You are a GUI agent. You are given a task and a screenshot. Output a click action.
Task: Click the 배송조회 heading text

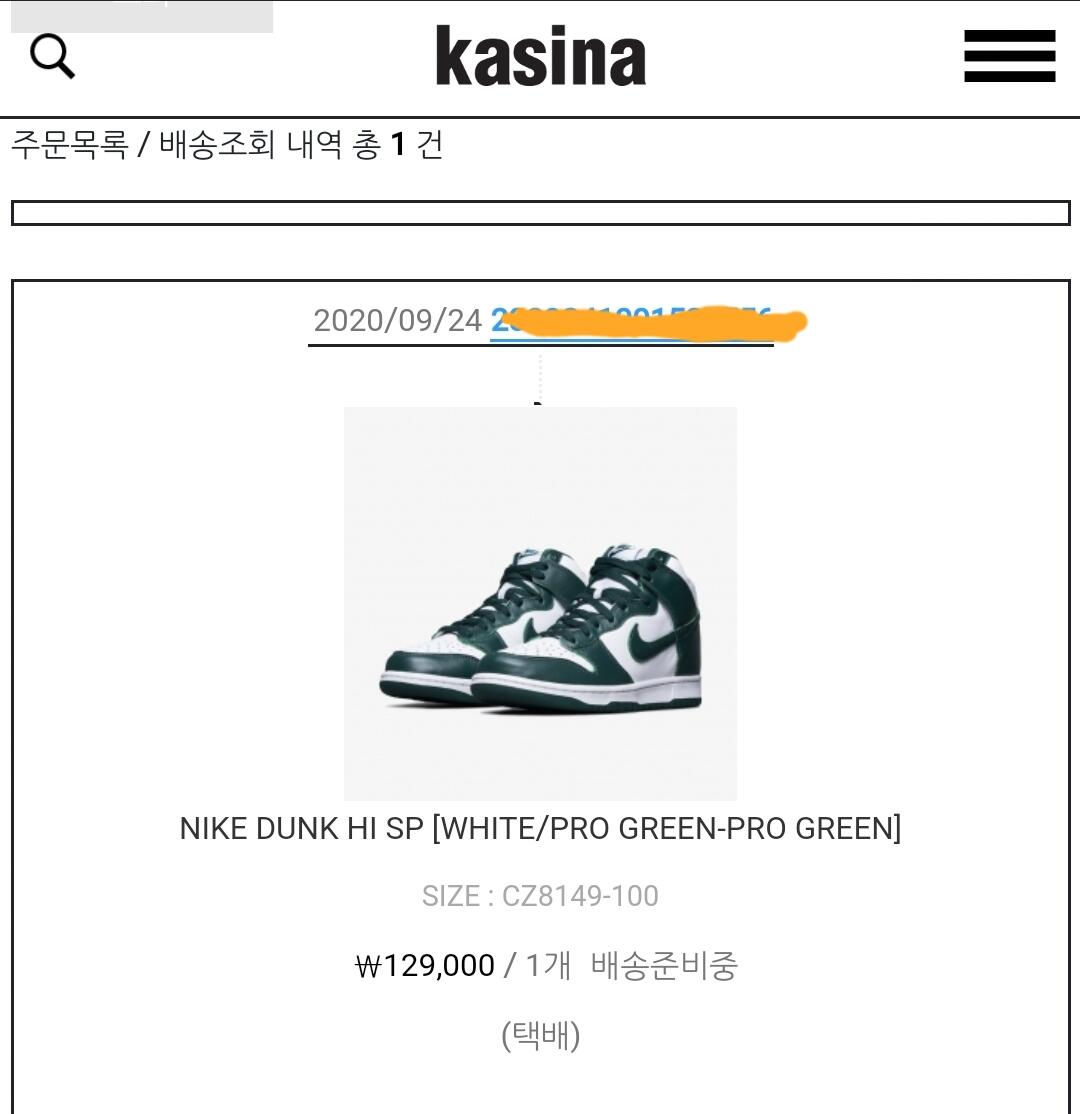pyautogui.click(x=217, y=145)
